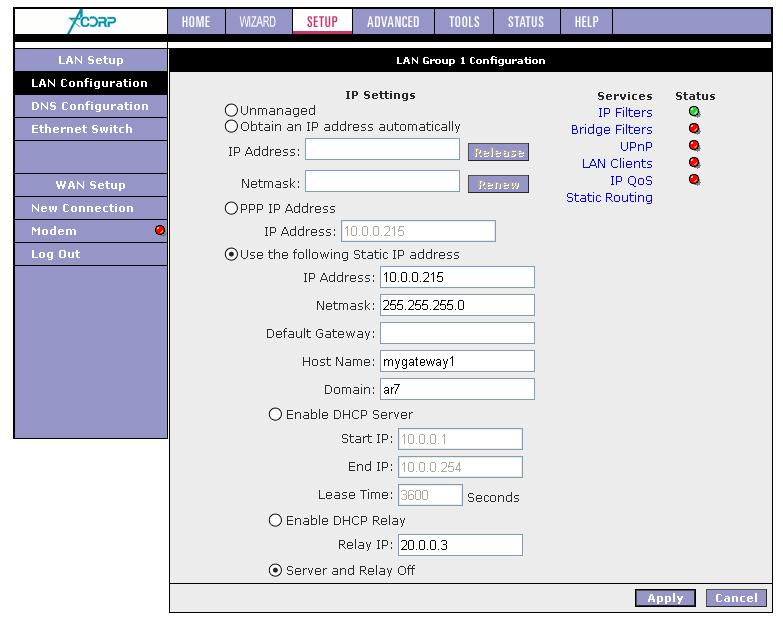
Task: Click the static IP Address field 10.0.0.215
Action: 457,277
